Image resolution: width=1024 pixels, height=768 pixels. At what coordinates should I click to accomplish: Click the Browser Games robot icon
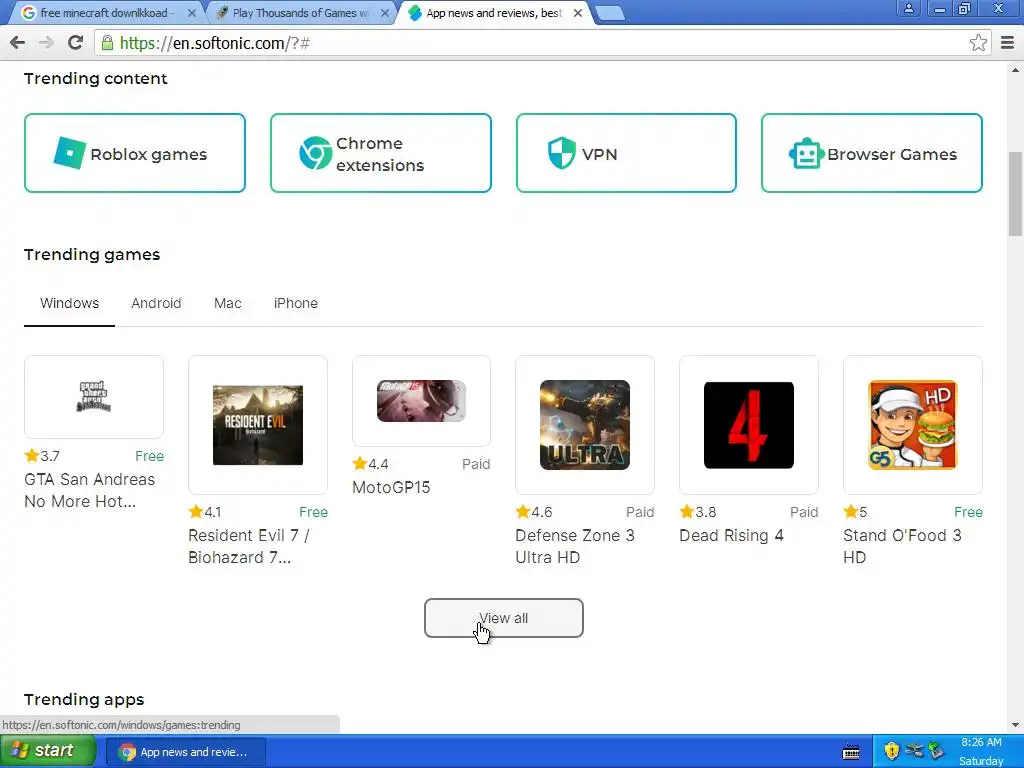pyautogui.click(x=806, y=153)
